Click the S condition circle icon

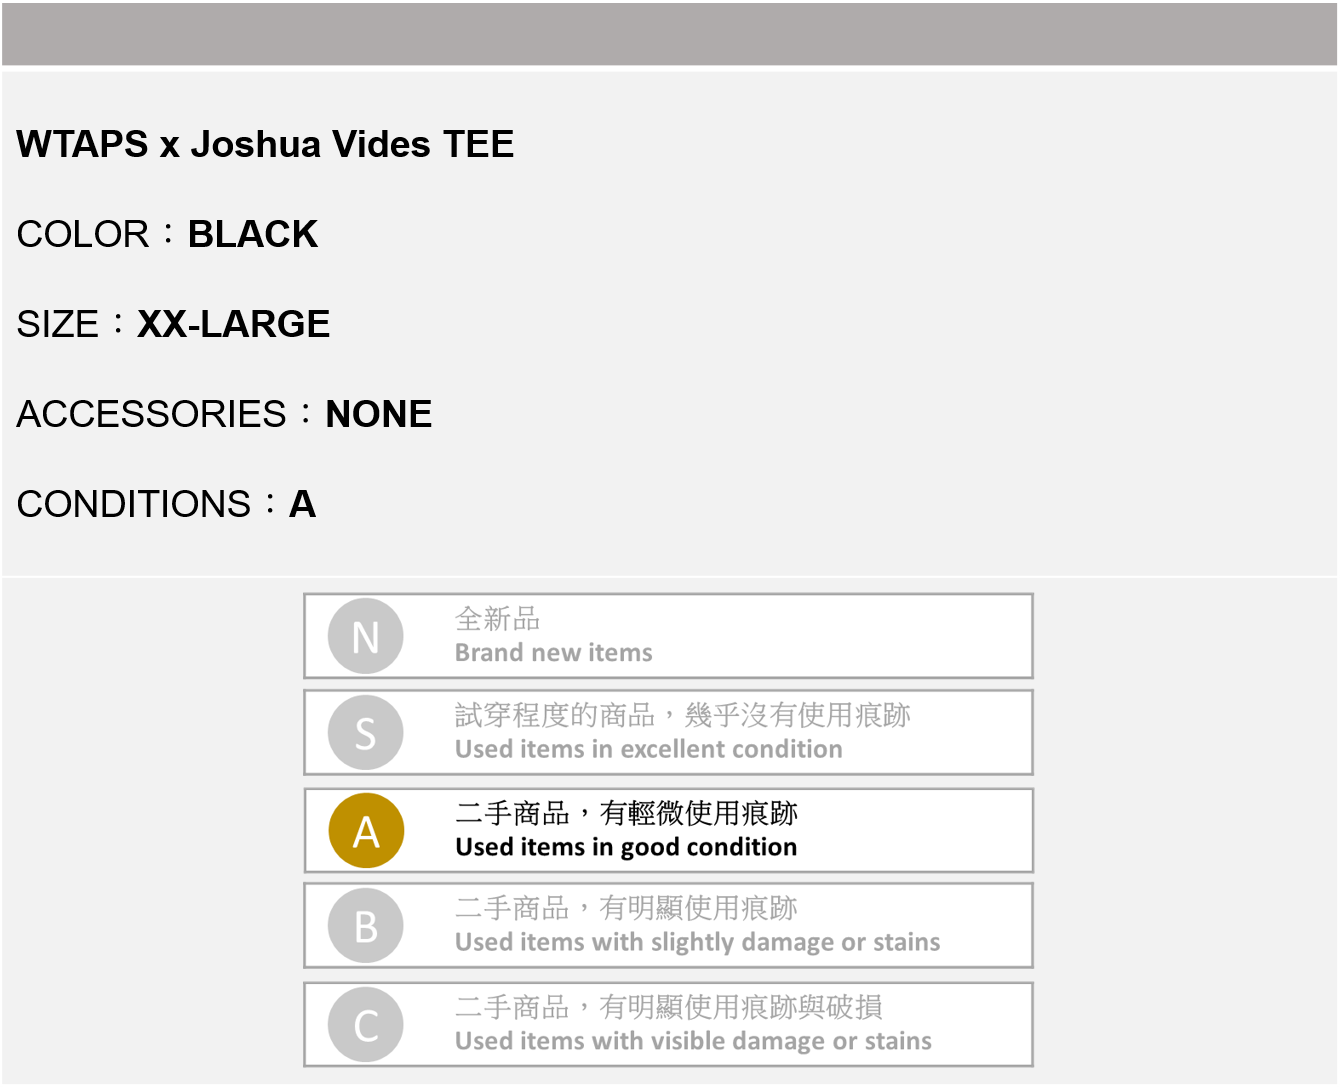point(366,733)
